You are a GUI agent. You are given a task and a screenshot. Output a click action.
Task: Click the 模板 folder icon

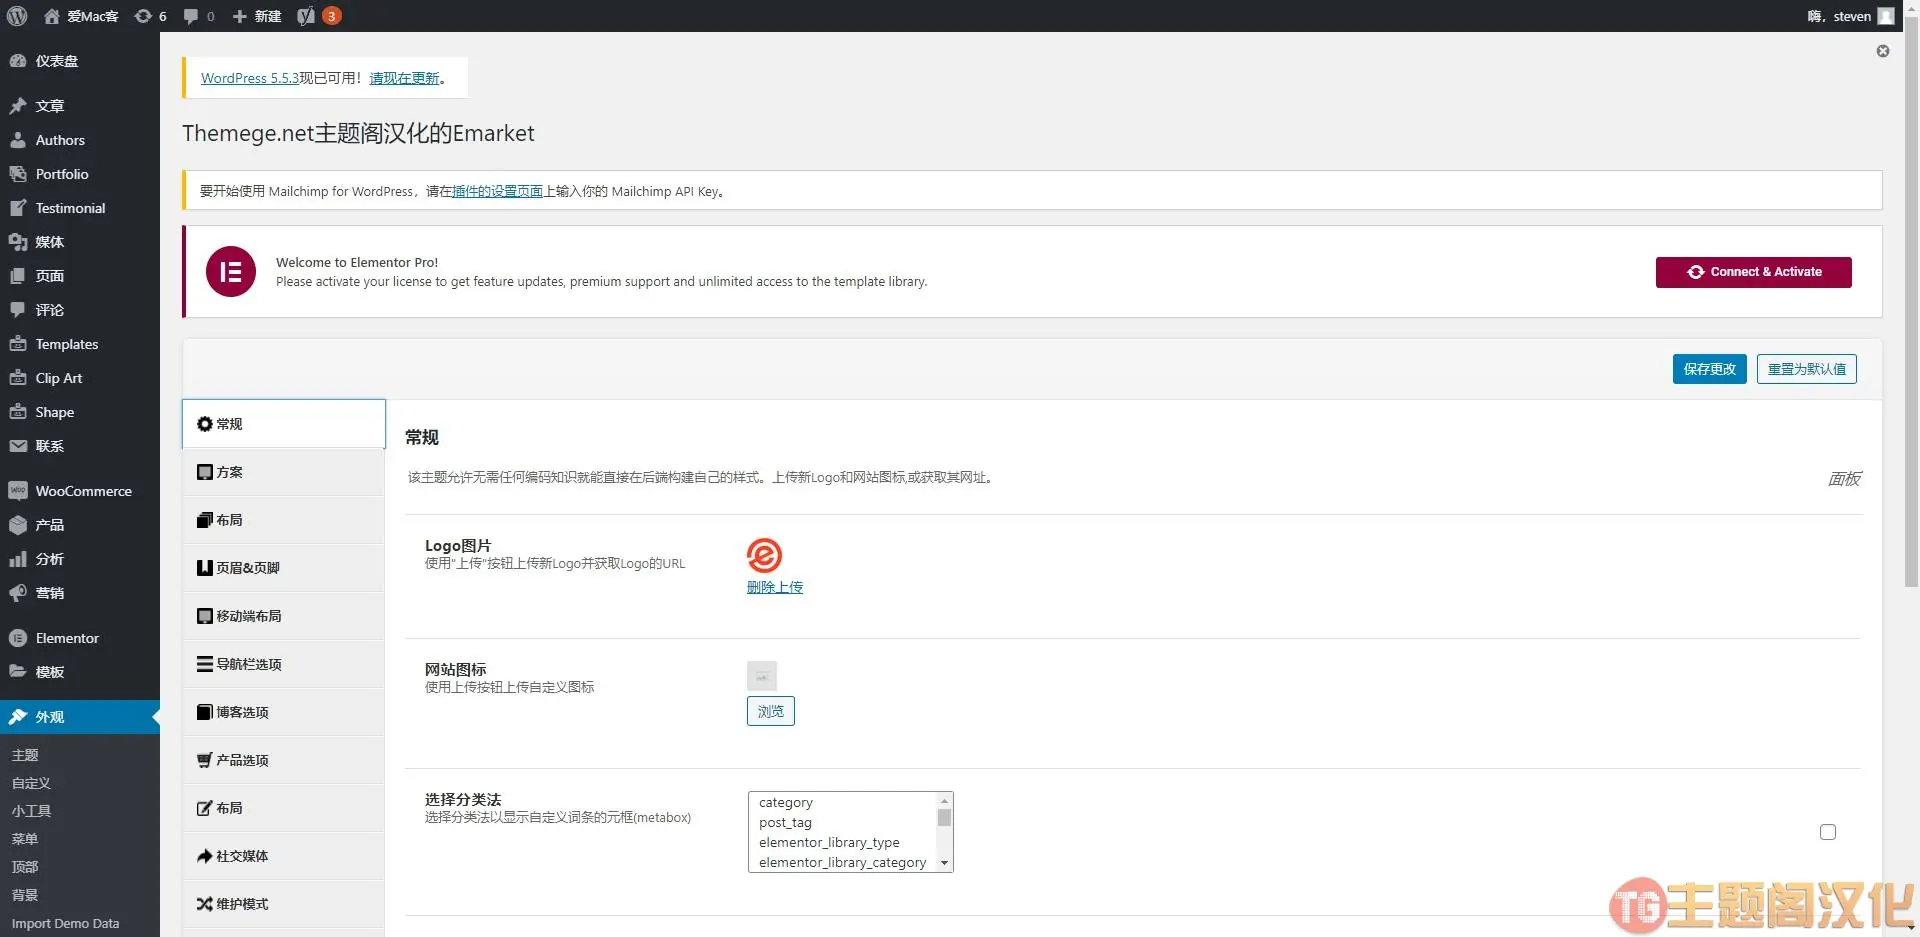[18, 672]
